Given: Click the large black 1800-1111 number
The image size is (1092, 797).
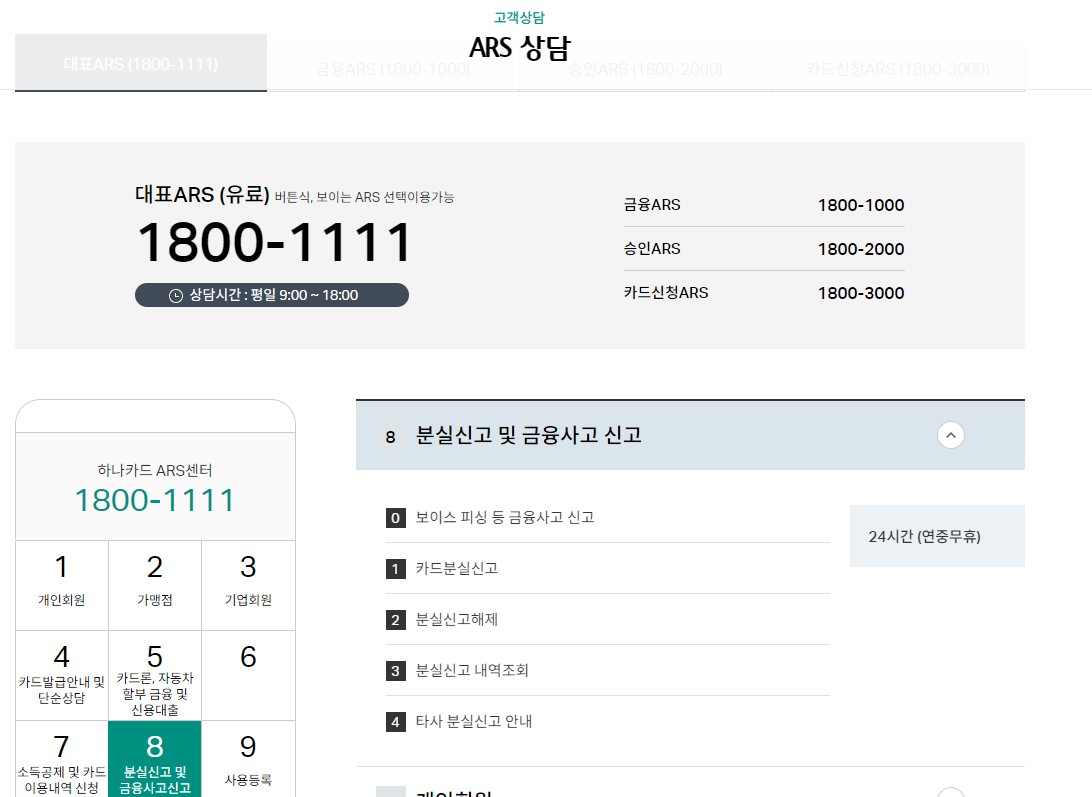Looking at the screenshot, I should coord(275,242).
